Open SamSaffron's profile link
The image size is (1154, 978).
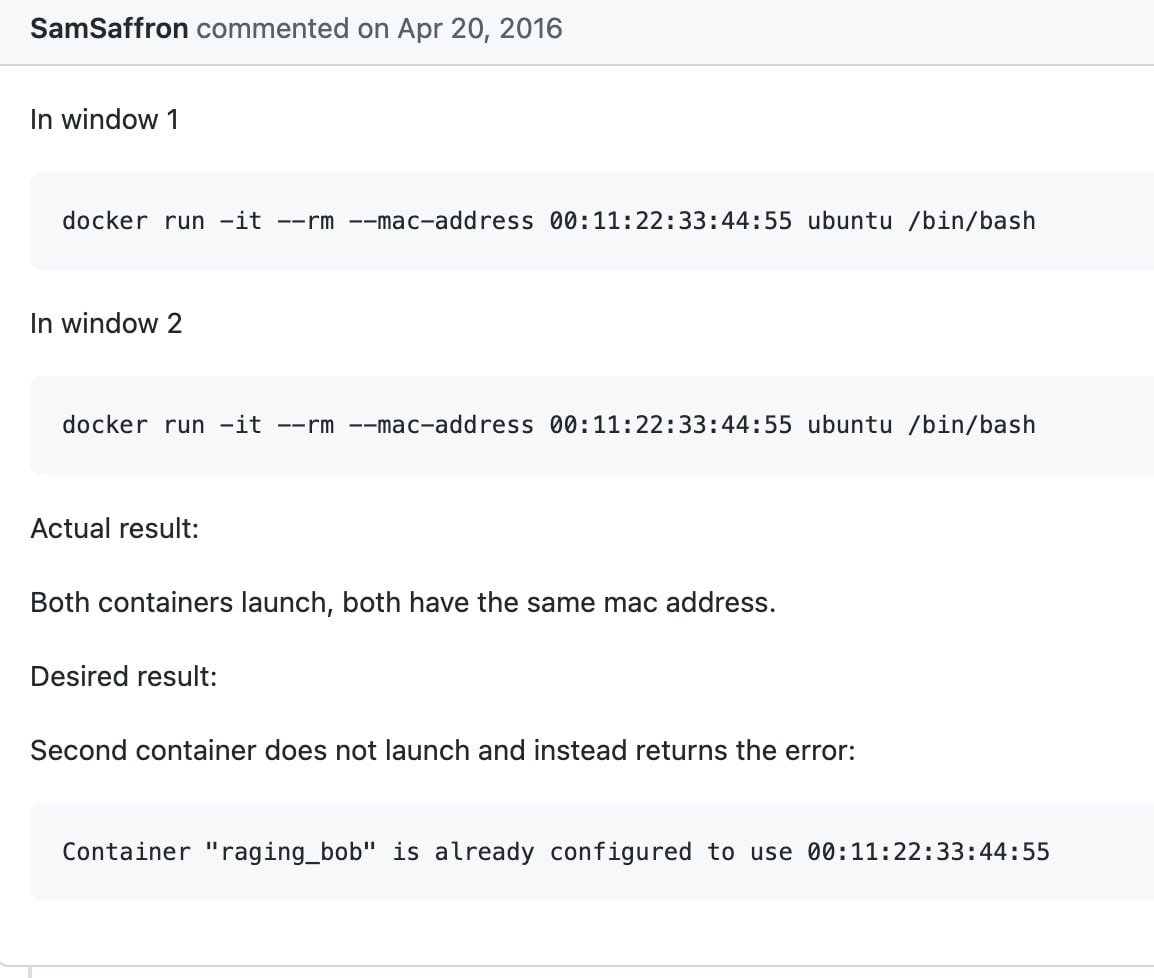109,28
